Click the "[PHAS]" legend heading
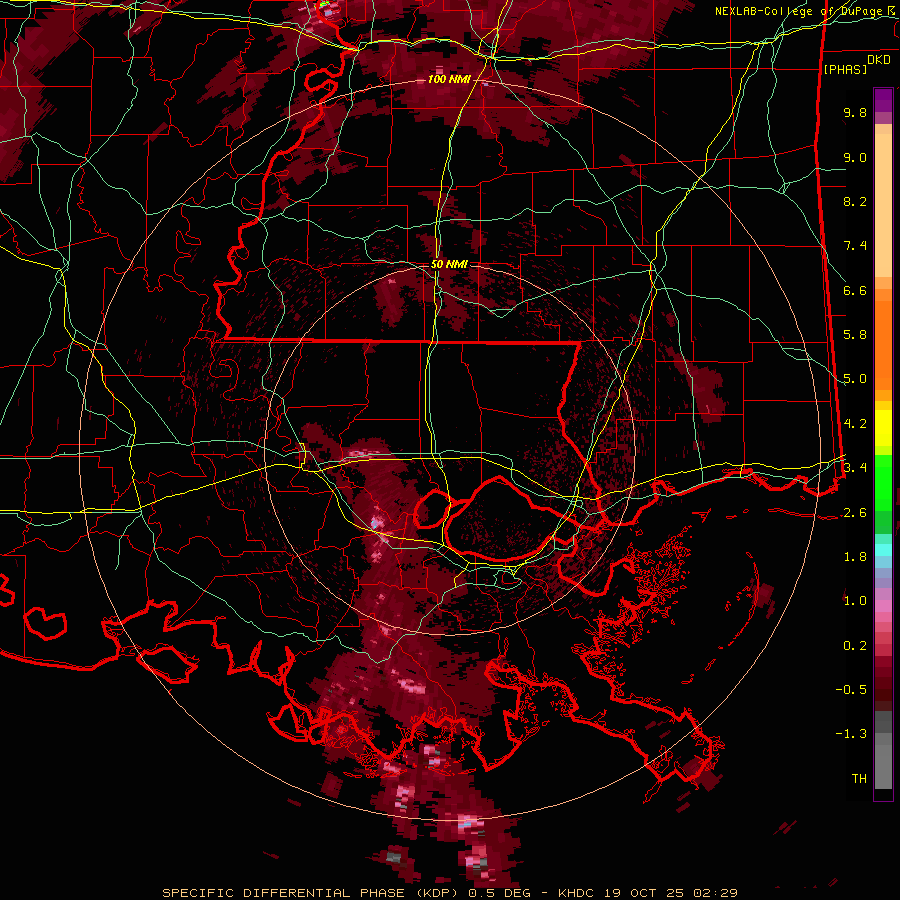This screenshot has height=900, width=900. tap(845, 69)
